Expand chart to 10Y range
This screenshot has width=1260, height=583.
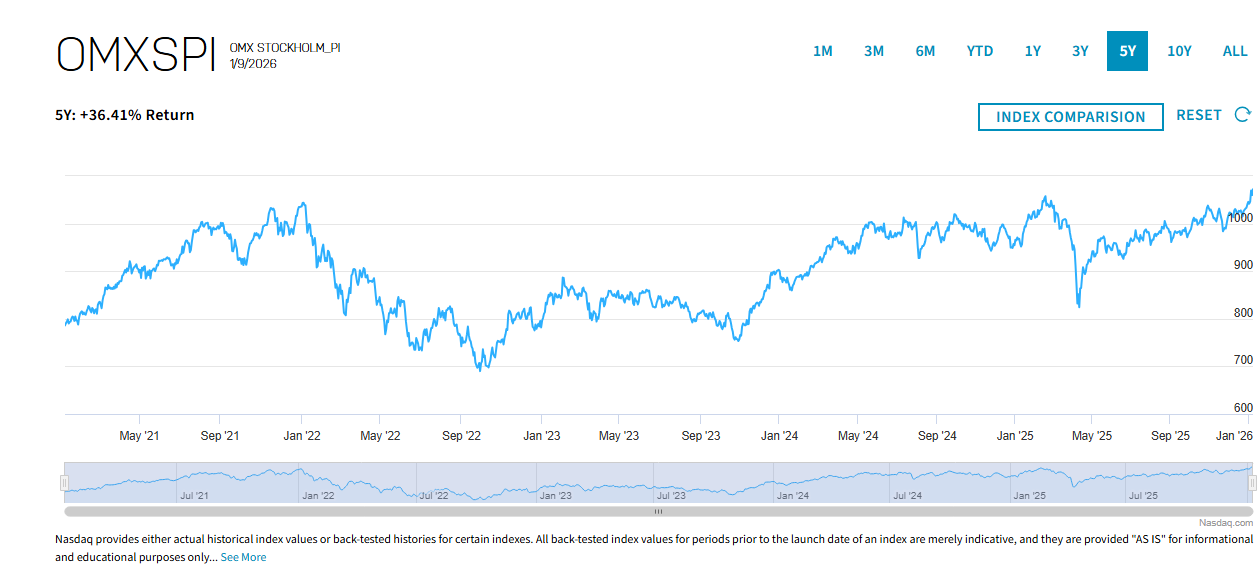(1179, 51)
